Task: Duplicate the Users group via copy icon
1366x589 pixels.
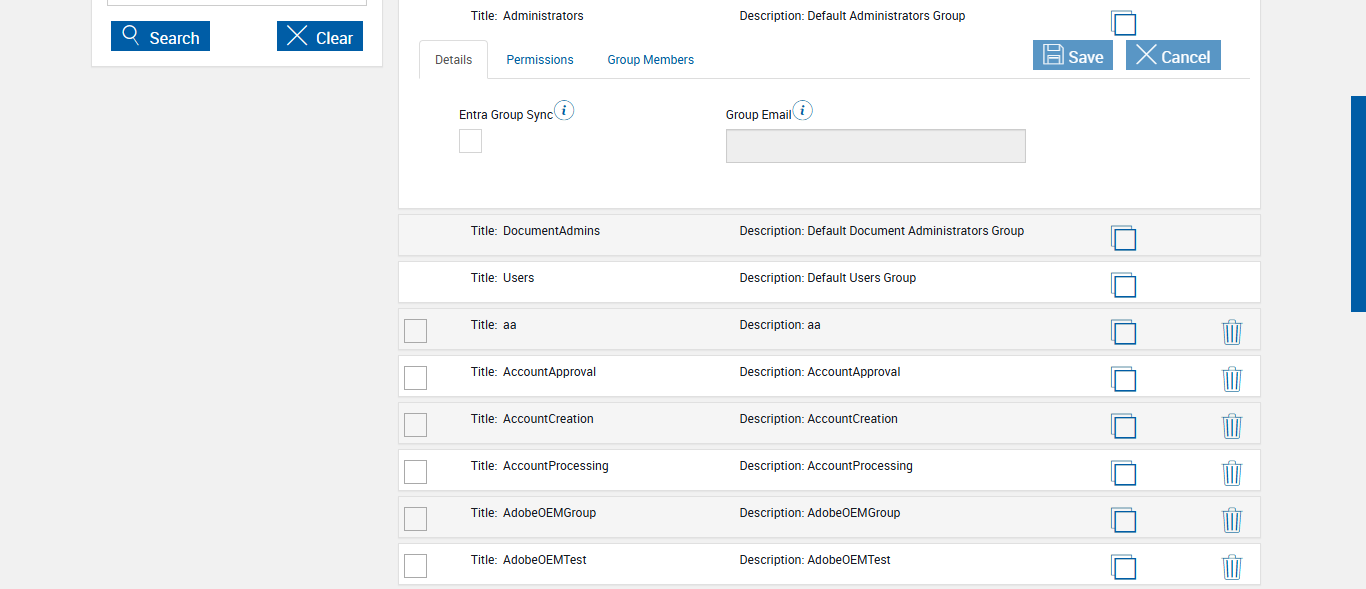Action: (1123, 284)
